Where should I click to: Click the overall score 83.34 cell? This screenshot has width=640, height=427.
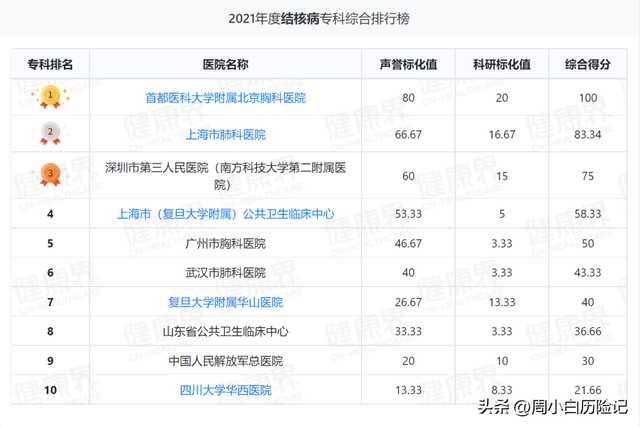(588, 135)
